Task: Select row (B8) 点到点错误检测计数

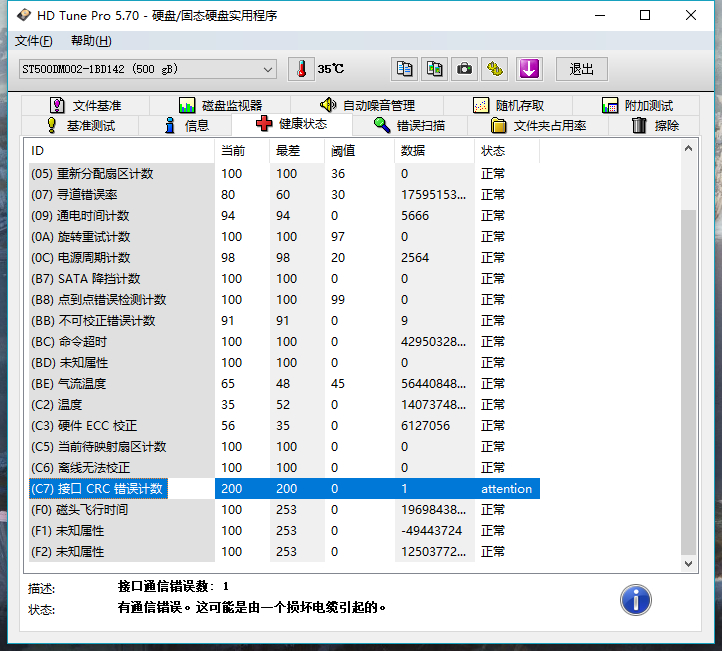Action: (284, 300)
